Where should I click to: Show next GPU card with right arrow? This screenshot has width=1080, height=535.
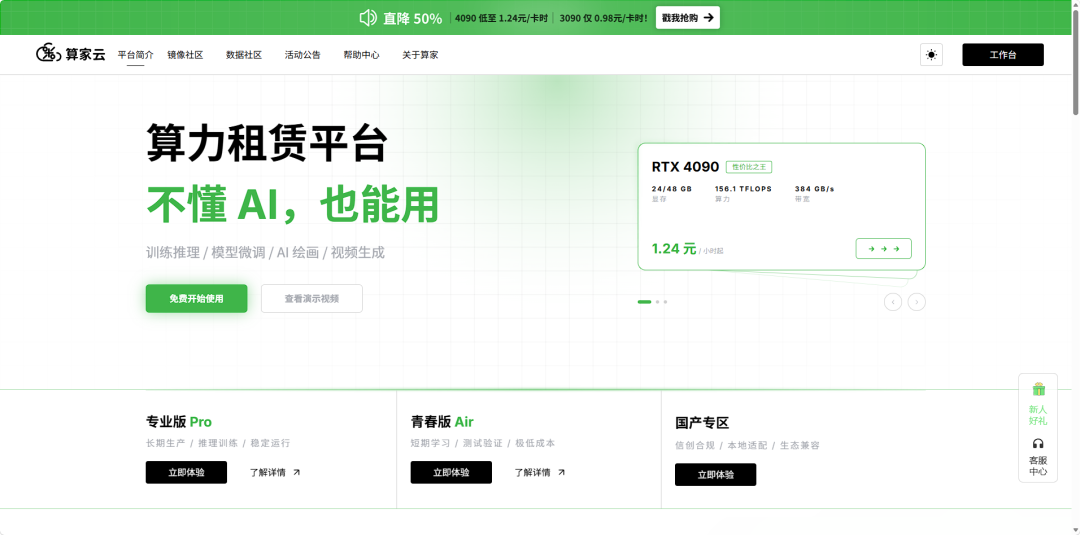(x=917, y=302)
